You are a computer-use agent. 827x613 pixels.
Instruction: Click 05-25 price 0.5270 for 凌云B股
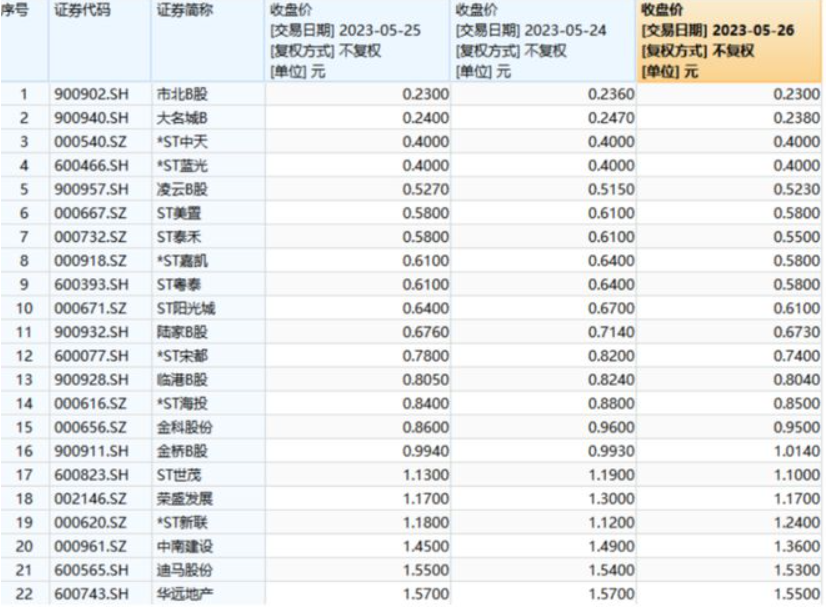[426, 189]
